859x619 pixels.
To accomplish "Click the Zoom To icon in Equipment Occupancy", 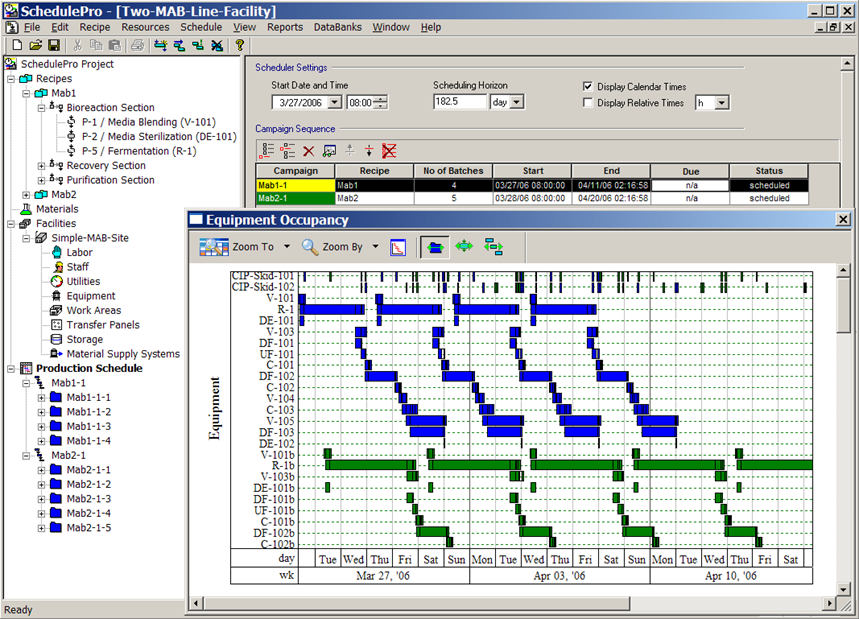I will tap(214, 247).
